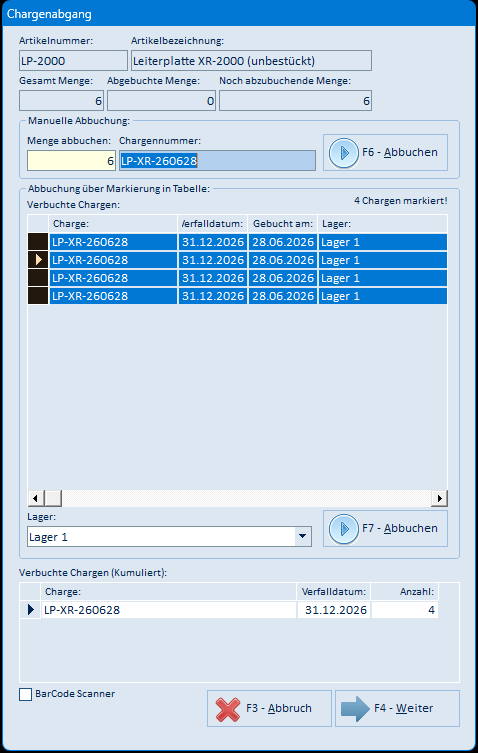
Task: Click the blue arrow Weiter icon
Action: (x=355, y=709)
